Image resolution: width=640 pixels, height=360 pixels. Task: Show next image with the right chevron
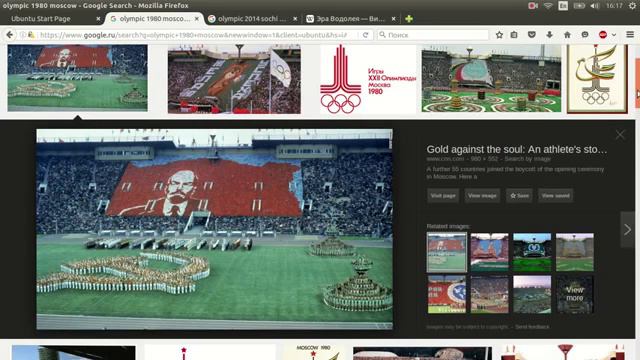coord(627,230)
